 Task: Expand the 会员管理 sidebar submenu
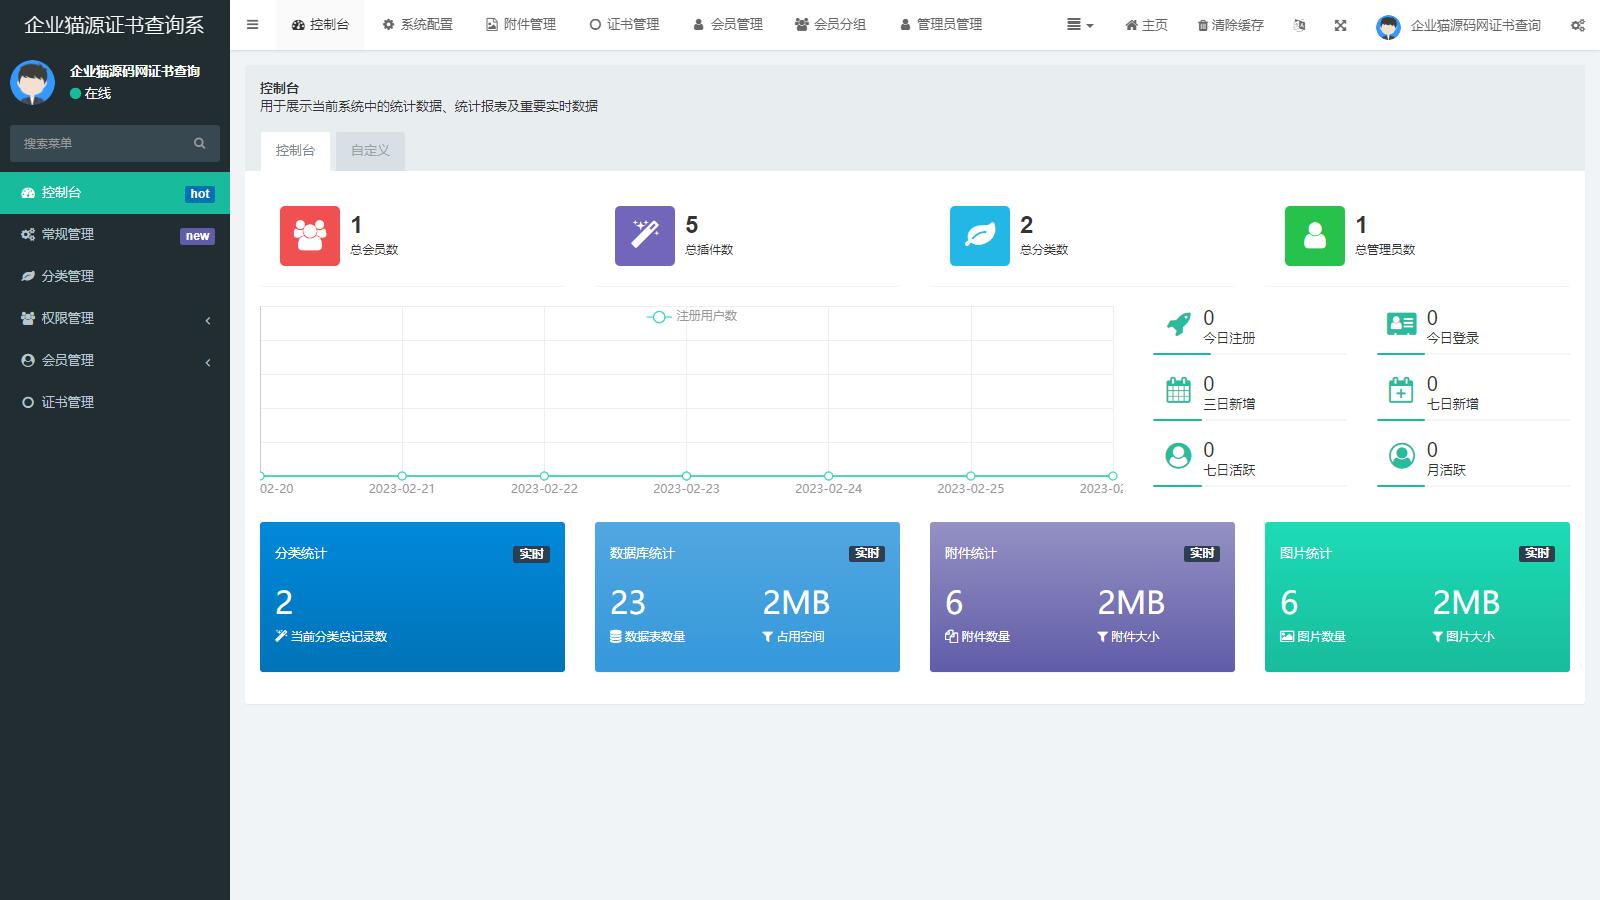(115, 360)
